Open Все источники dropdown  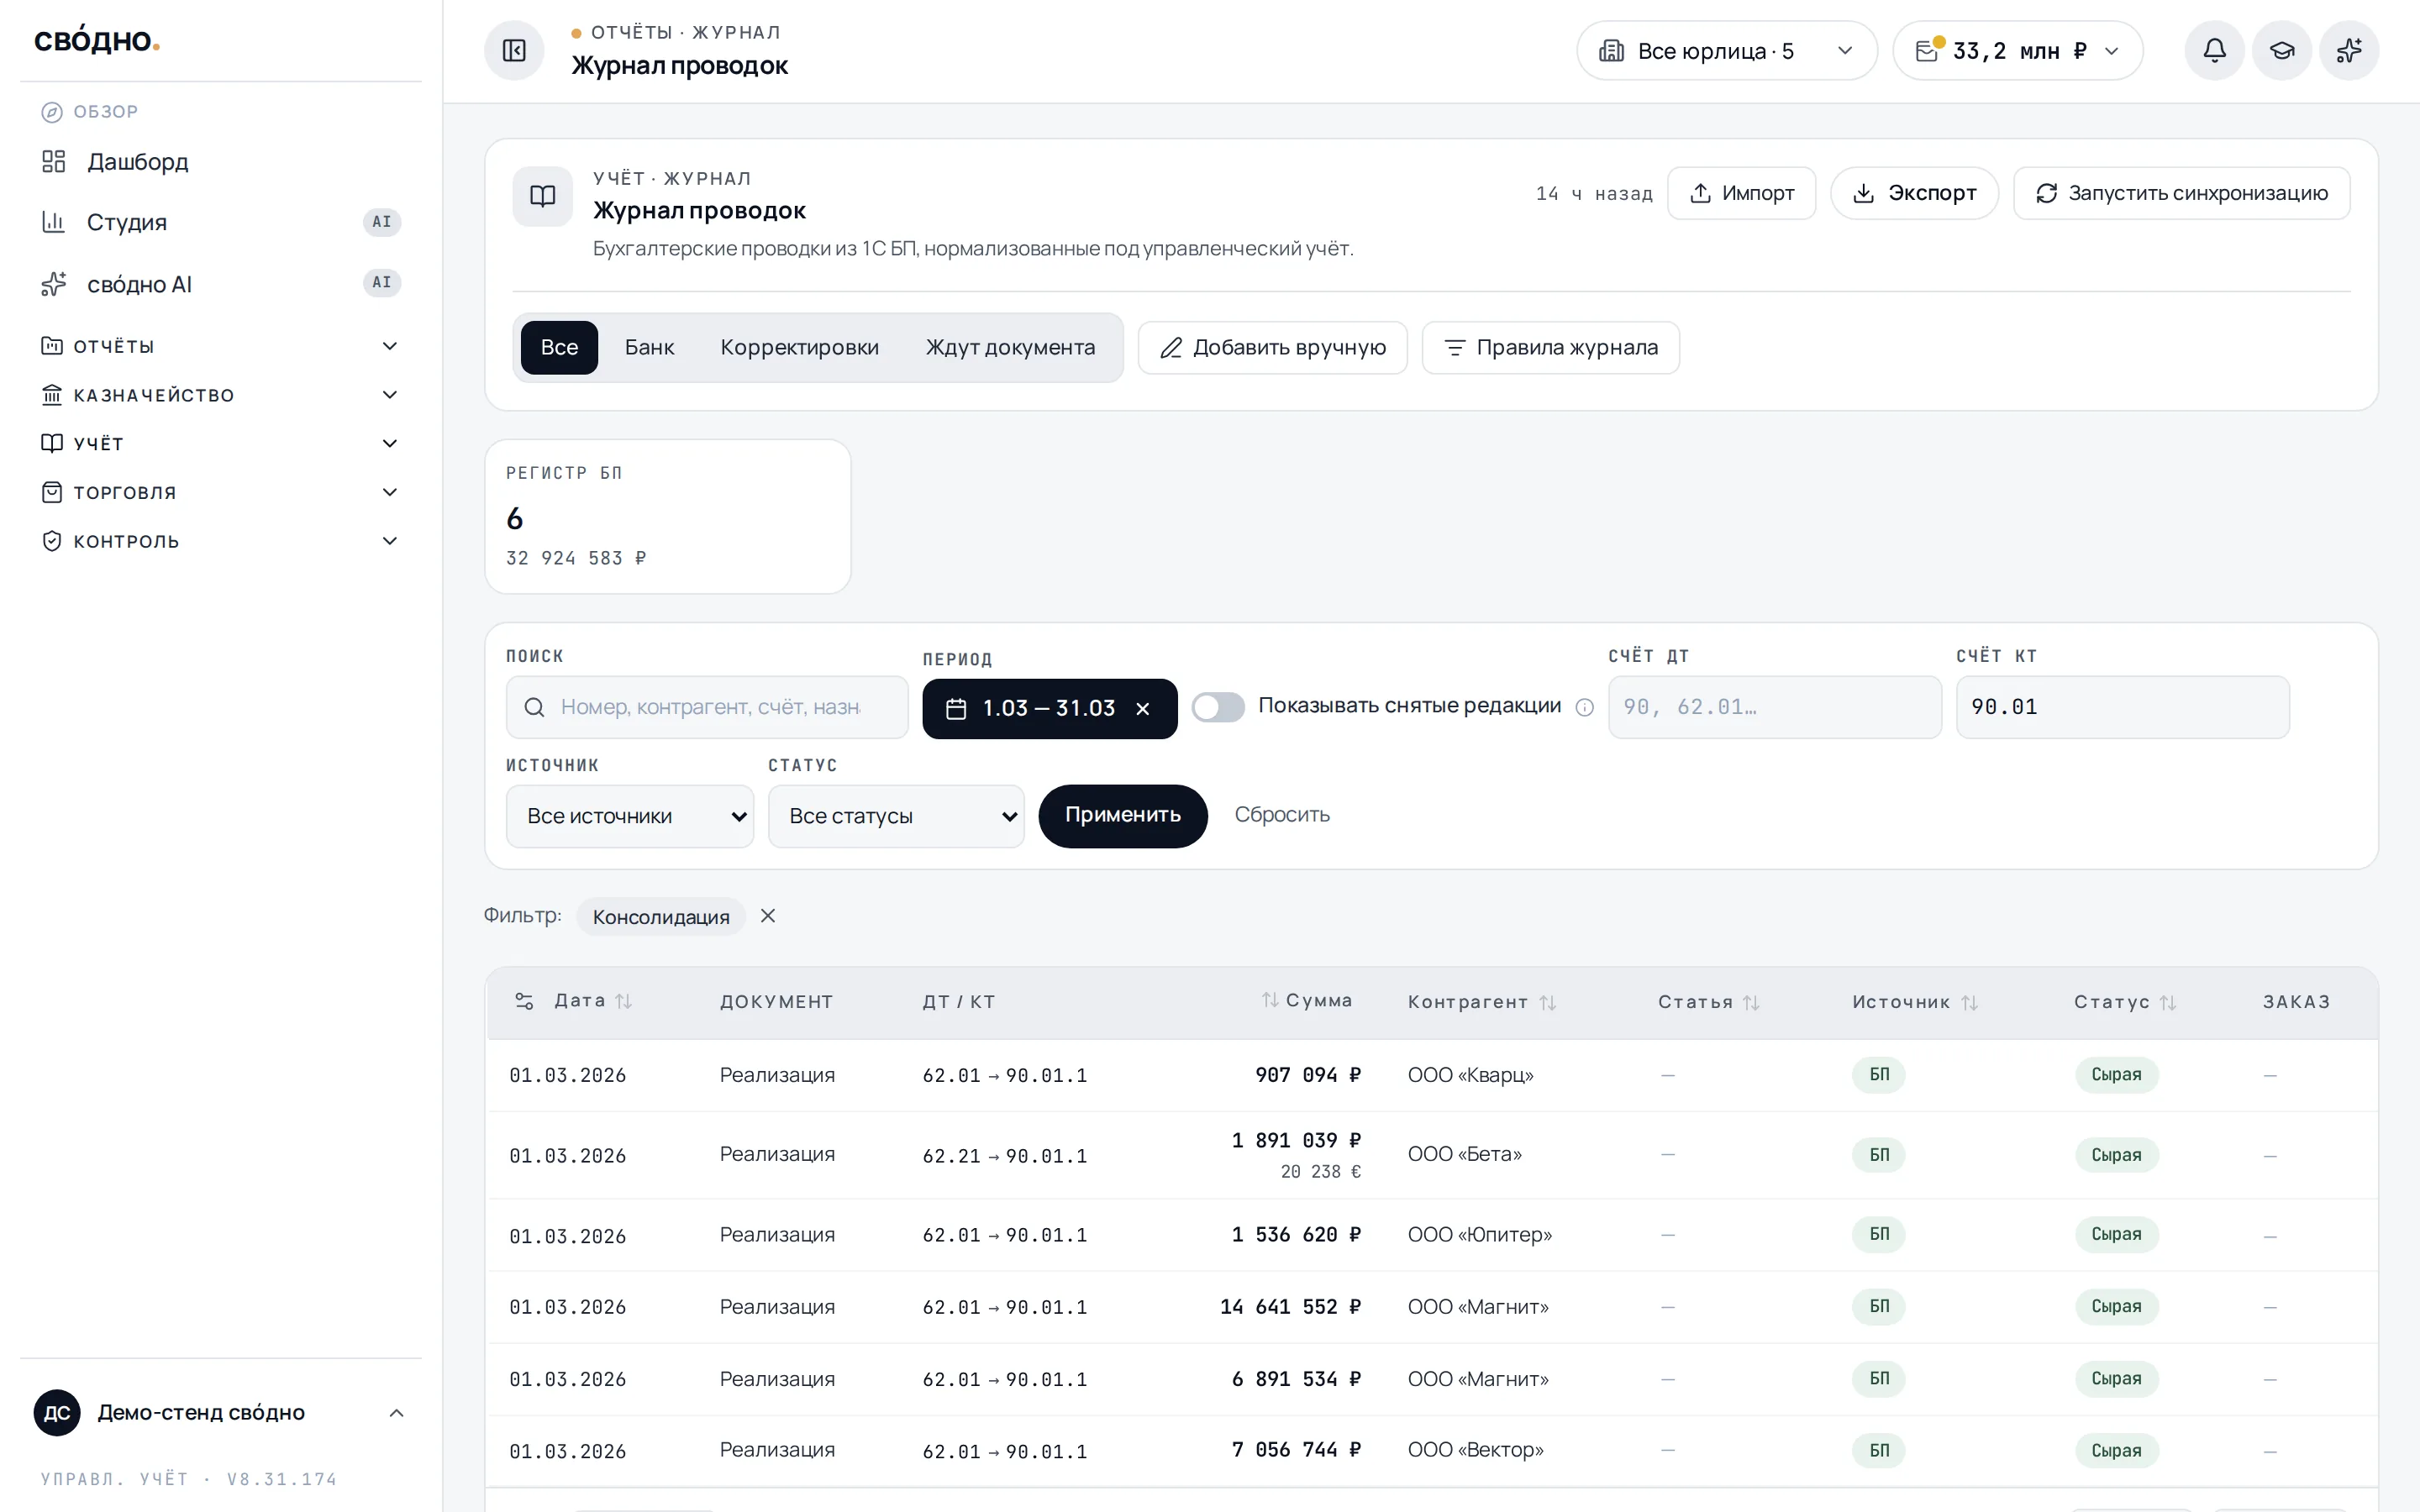630,816
